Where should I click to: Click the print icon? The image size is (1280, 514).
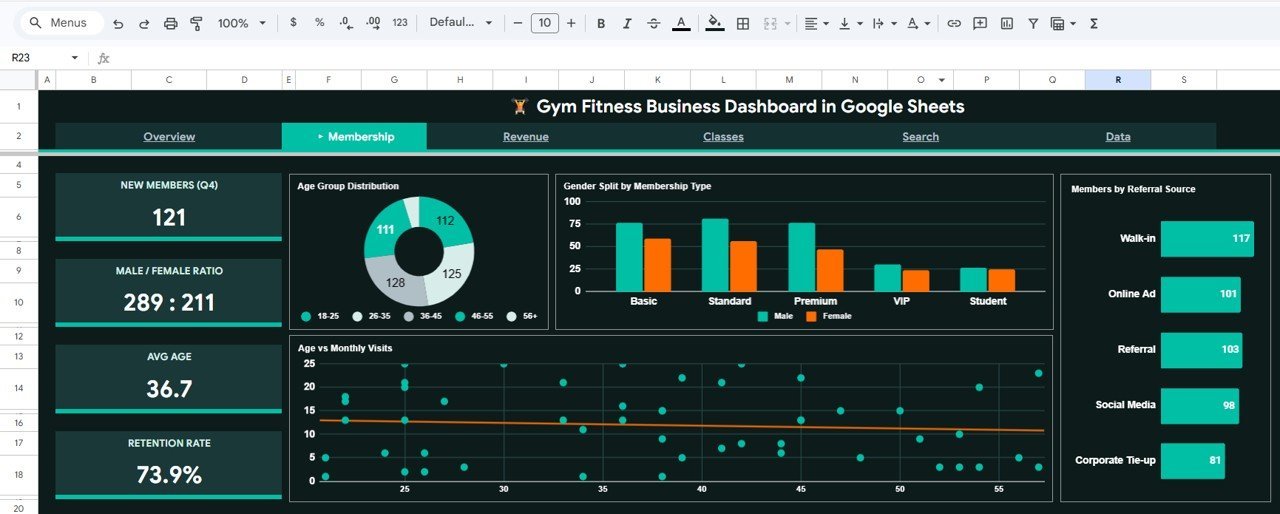tap(170, 23)
